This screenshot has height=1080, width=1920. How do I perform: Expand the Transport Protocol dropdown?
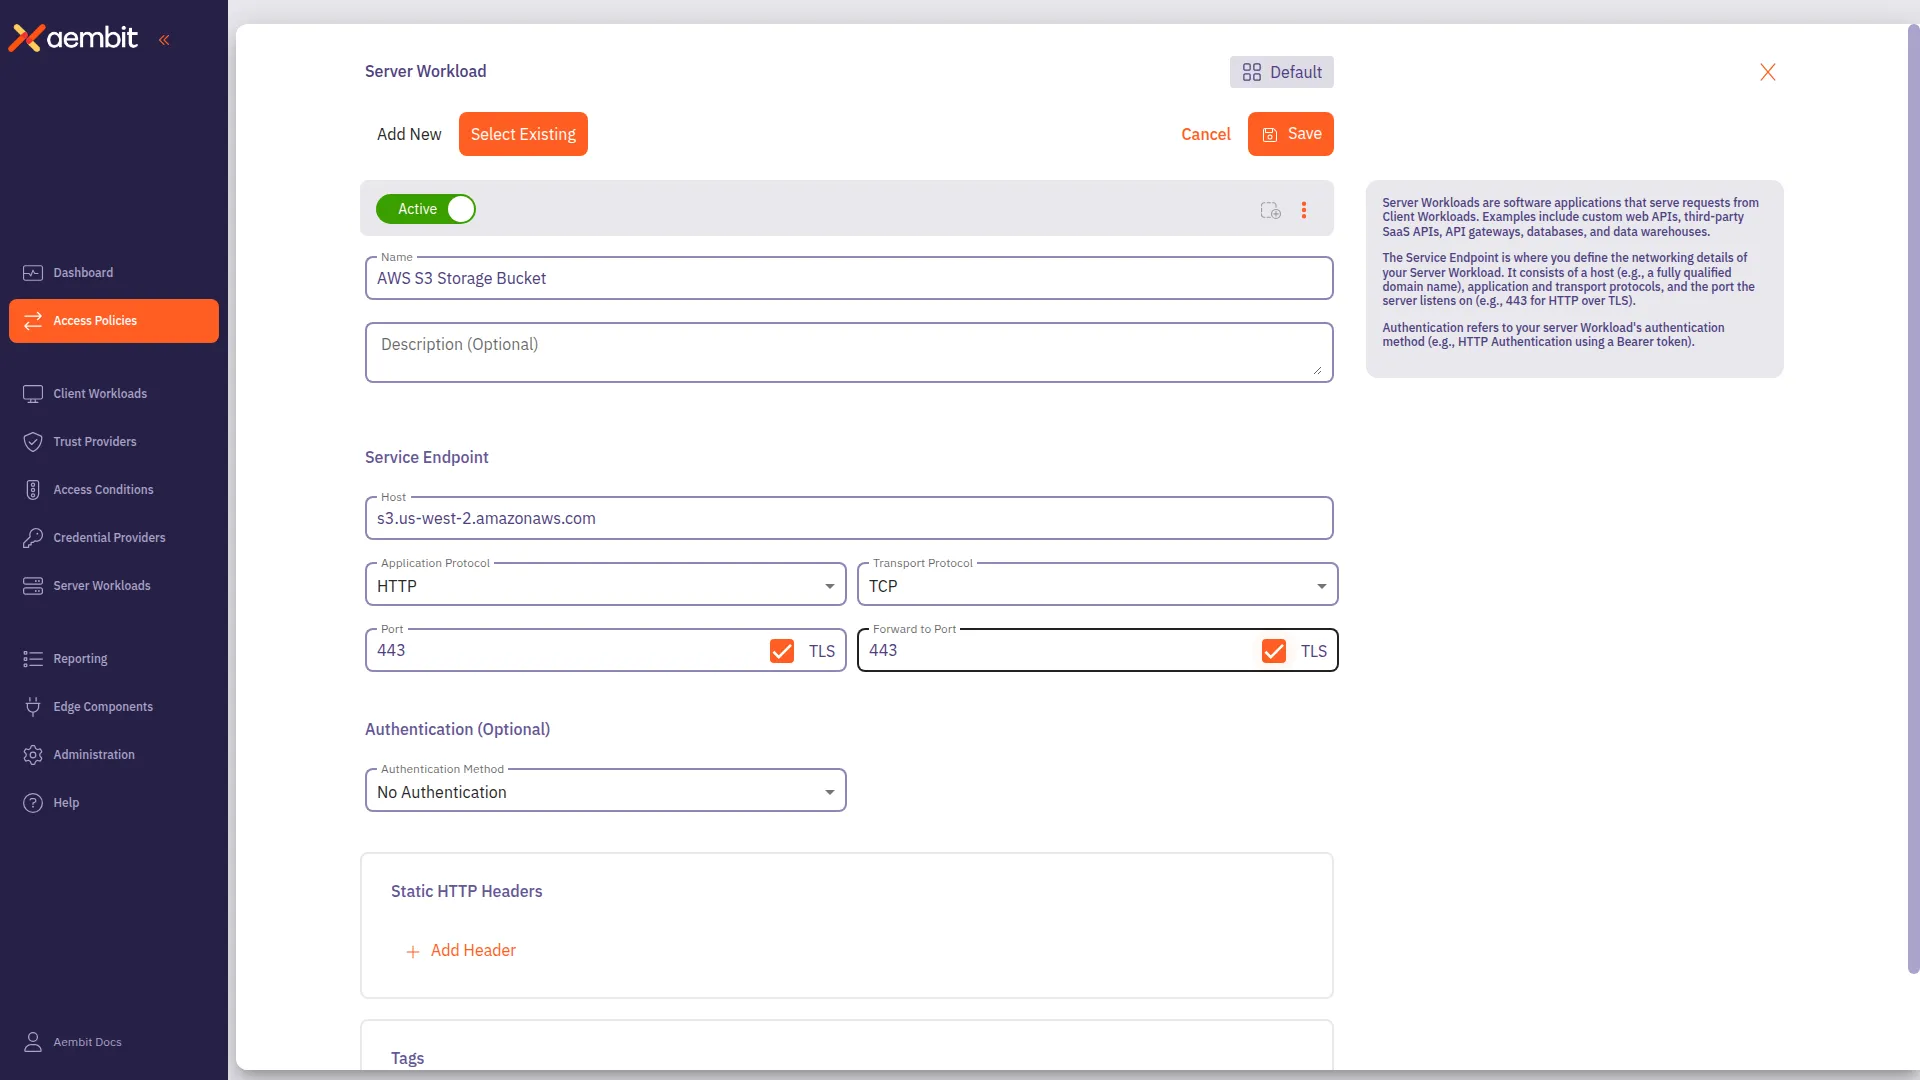tap(1098, 585)
